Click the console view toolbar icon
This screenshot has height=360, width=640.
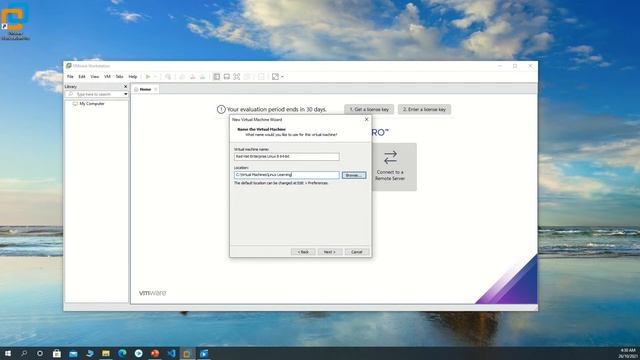[261, 77]
